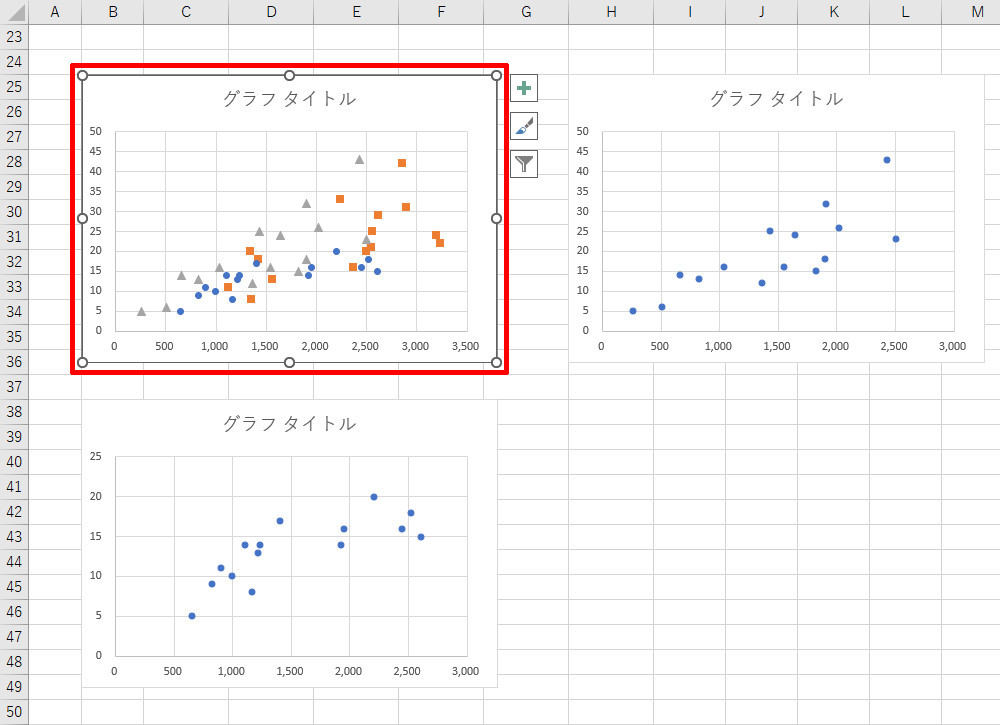Open the Chart Styles paintbrush button
Viewport: 1000px width, 725px height.
pos(524,126)
